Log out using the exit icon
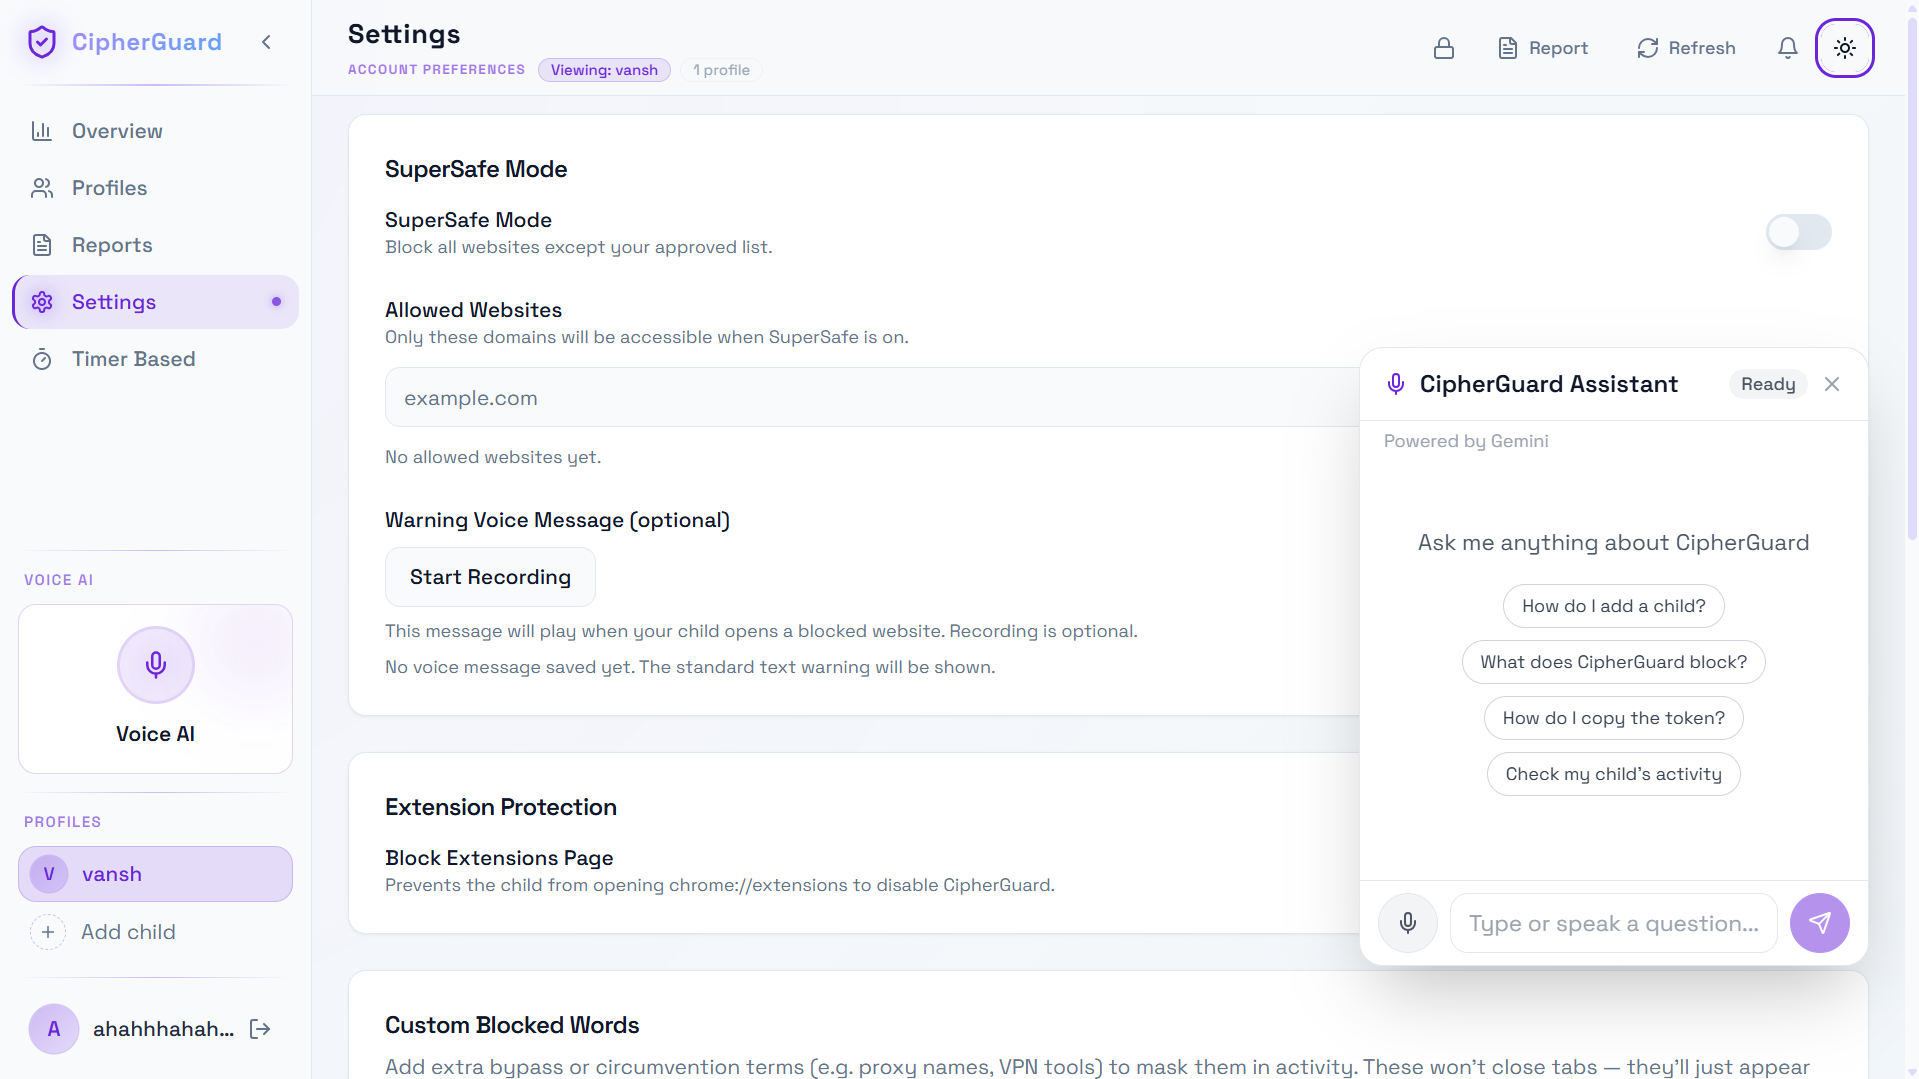The height and width of the screenshot is (1079, 1919). coord(260,1029)
